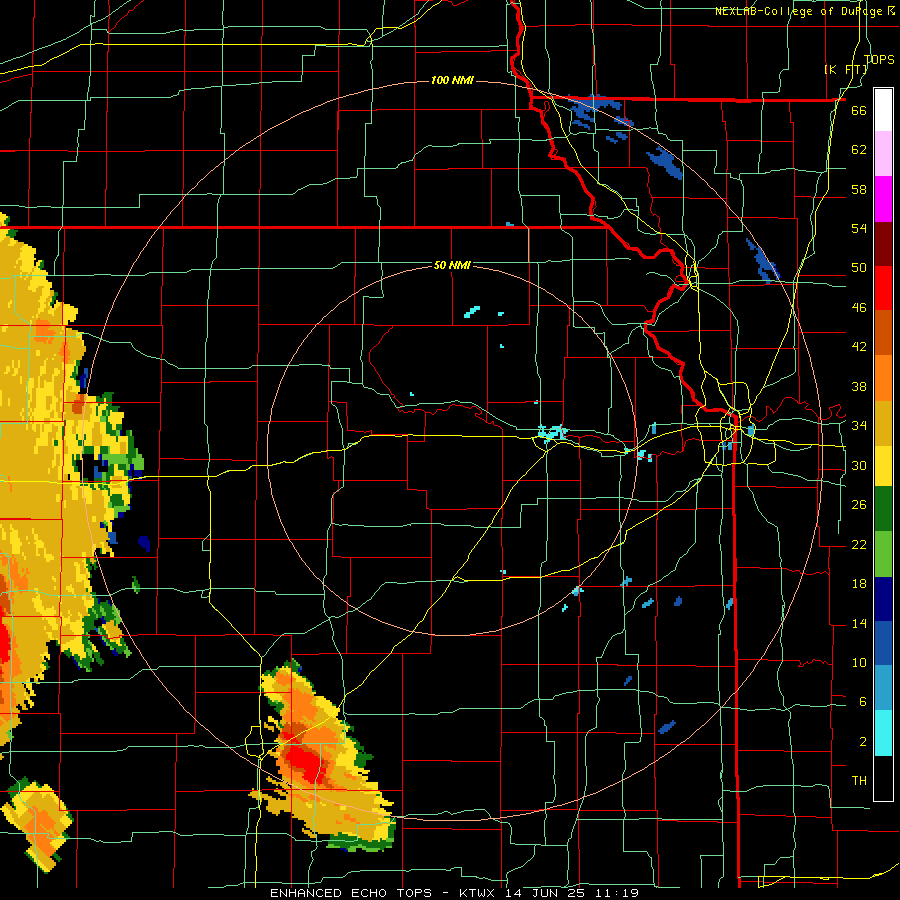900x900 pixels.
Task: Click the '18' legend scale value
Action: [x=859, y=584]
